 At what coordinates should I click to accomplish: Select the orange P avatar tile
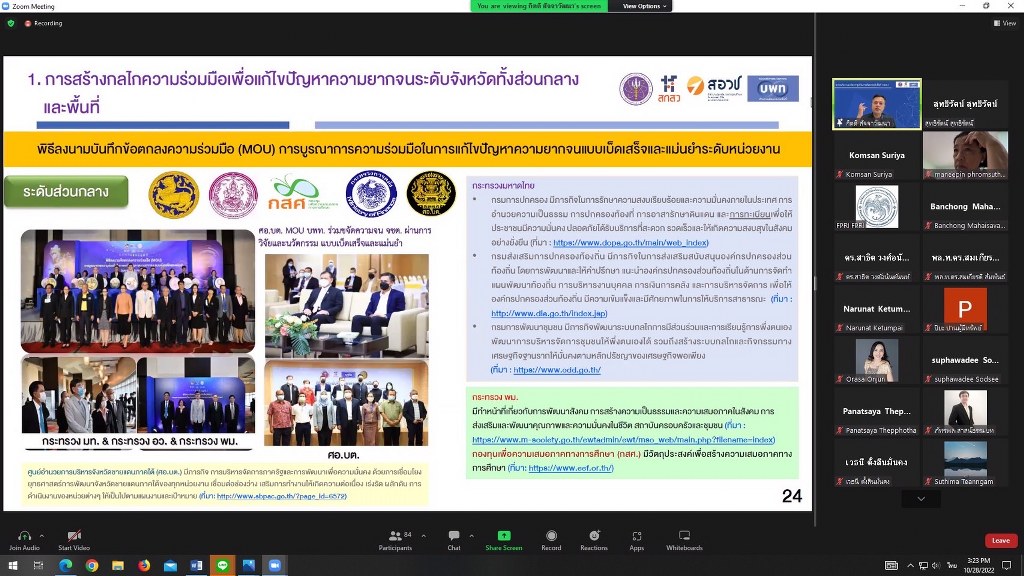tap(965, 308)
